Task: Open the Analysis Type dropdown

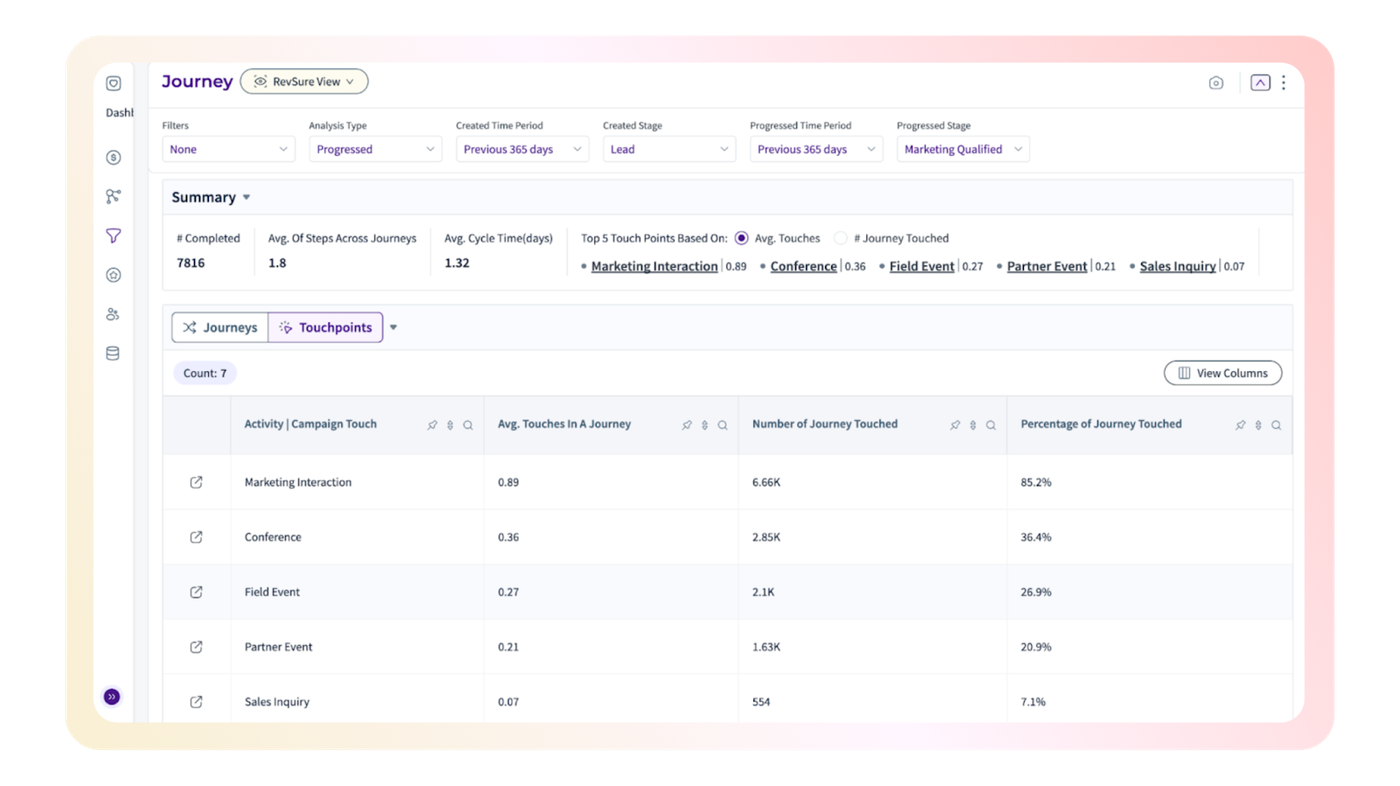Action: (x=375, y=149)
